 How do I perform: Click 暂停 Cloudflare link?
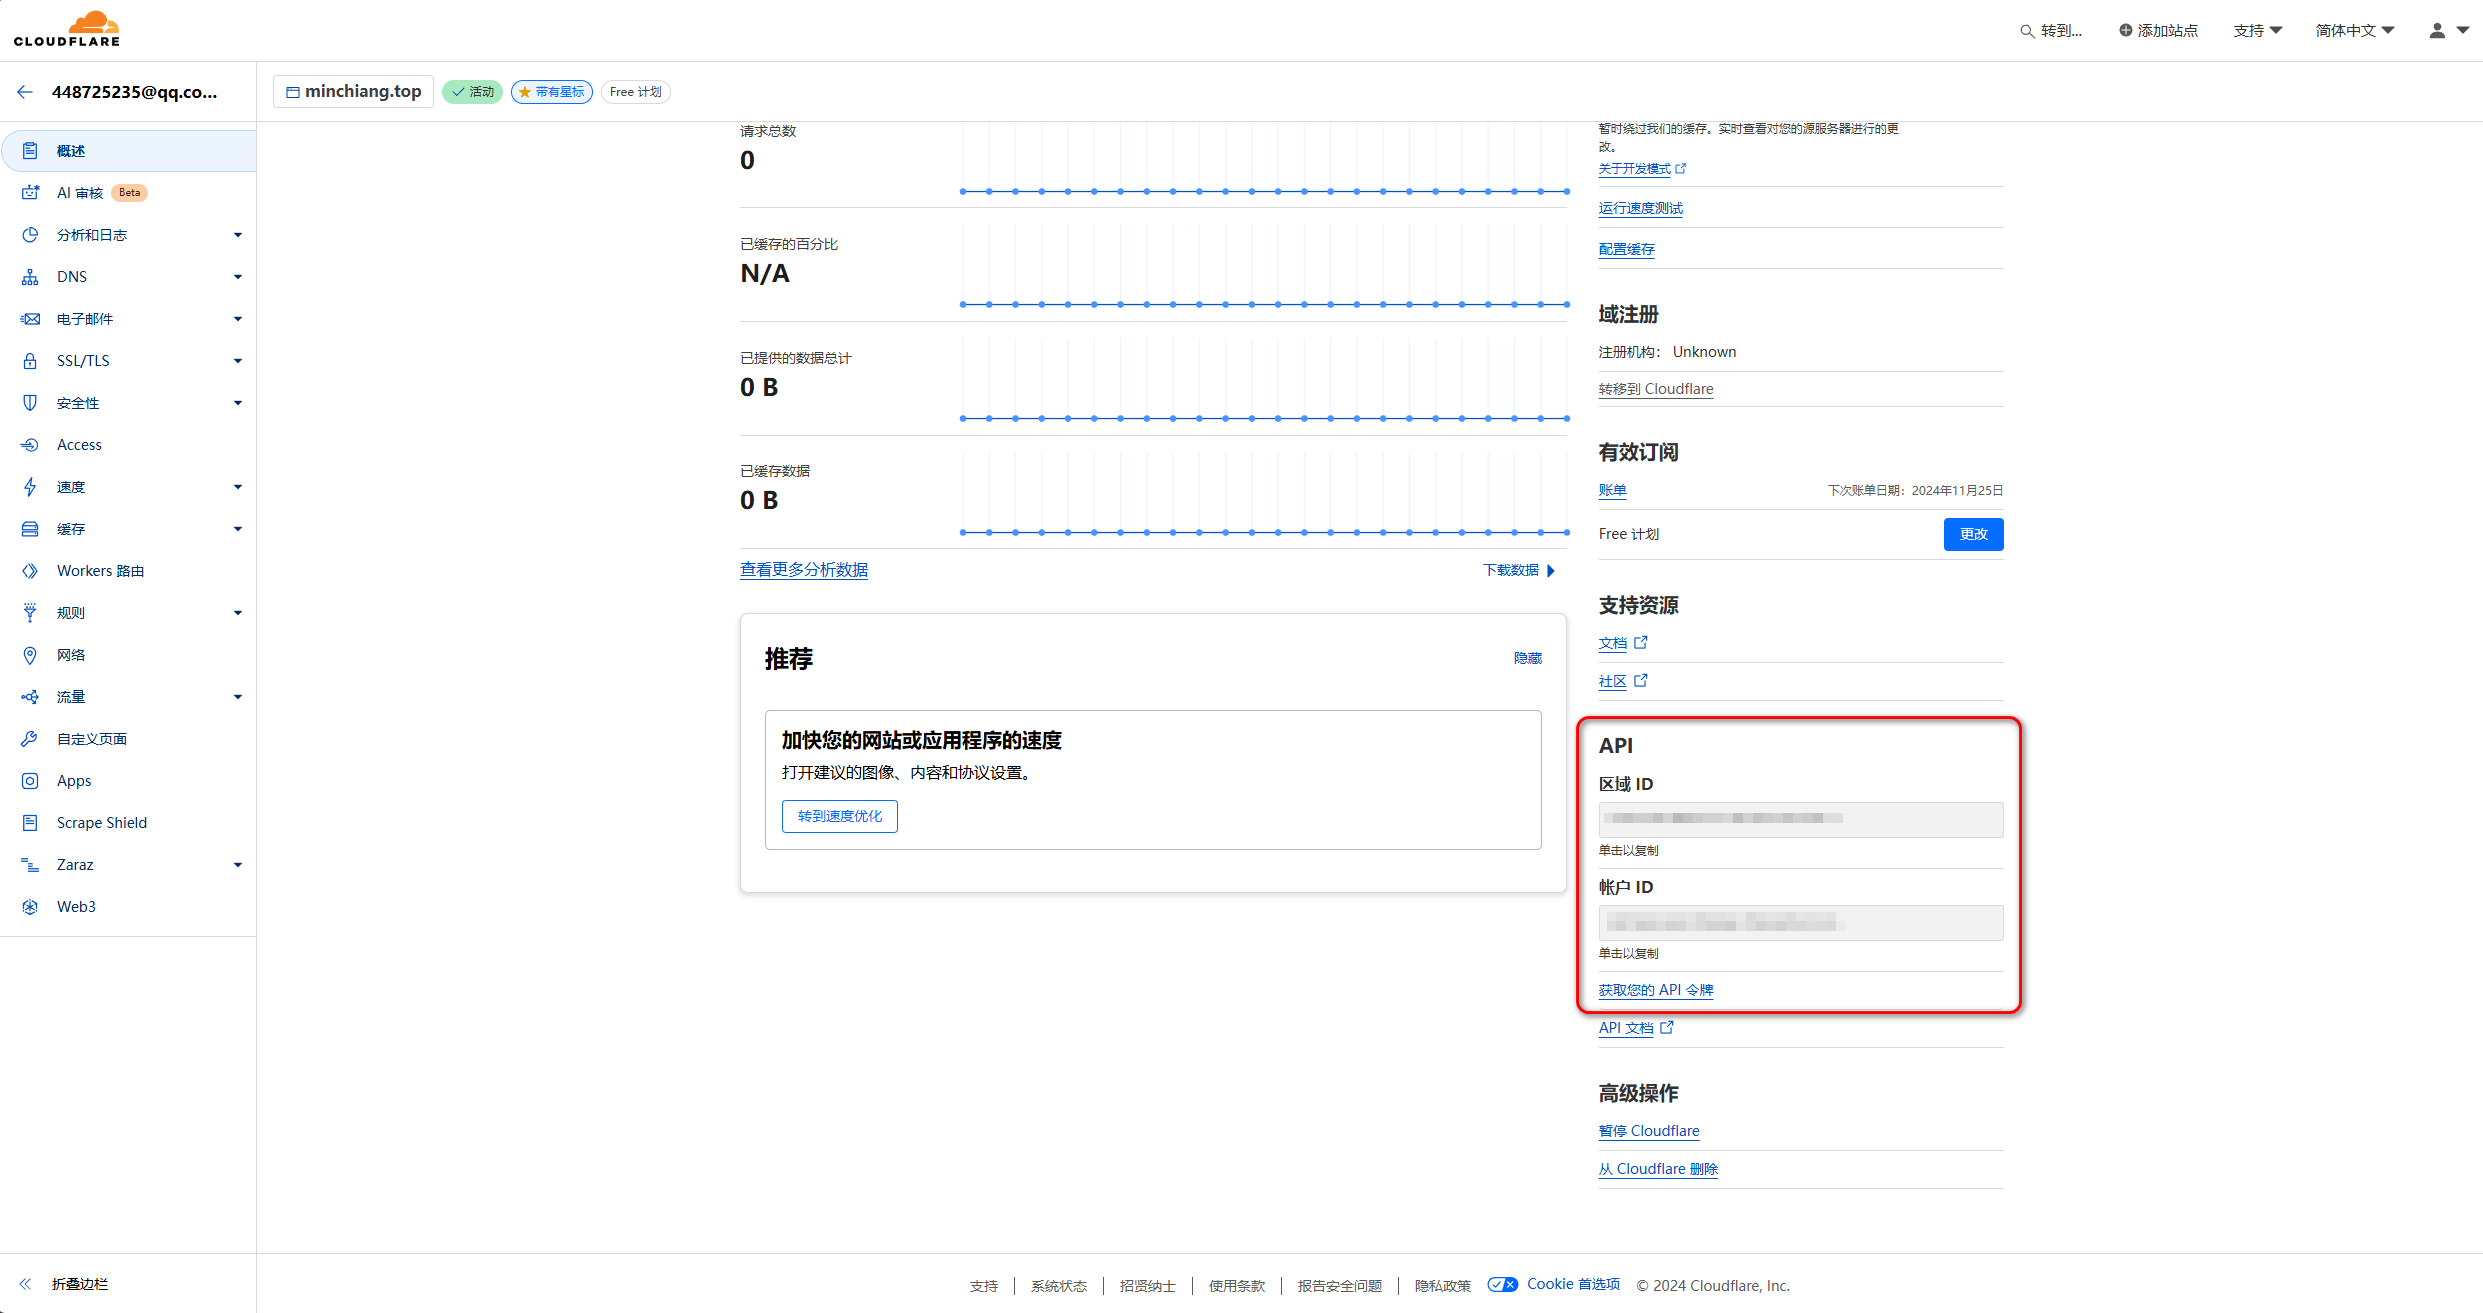coord(1648,1131)
